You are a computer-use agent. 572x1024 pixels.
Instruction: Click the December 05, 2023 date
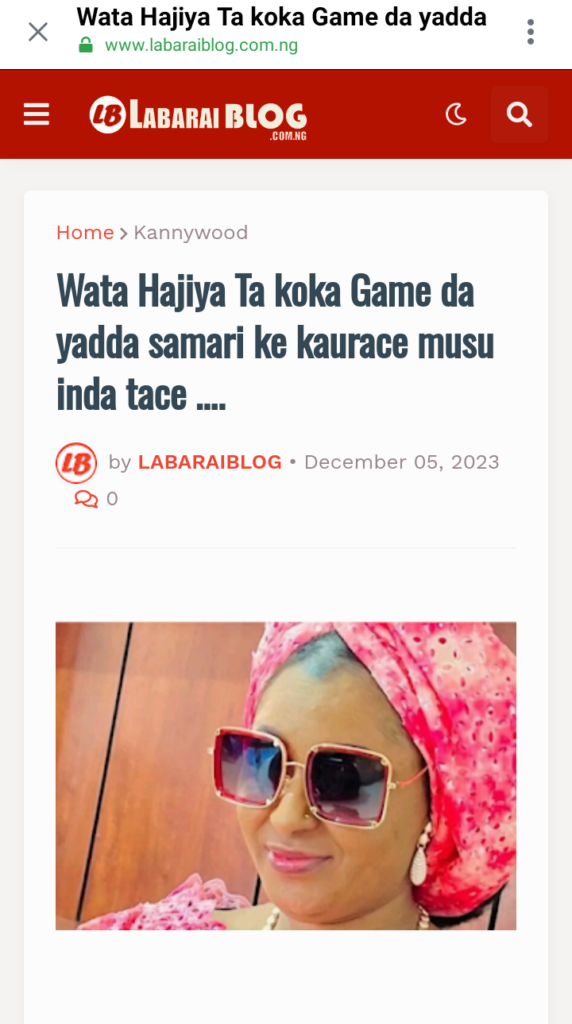tap(402, 462)
